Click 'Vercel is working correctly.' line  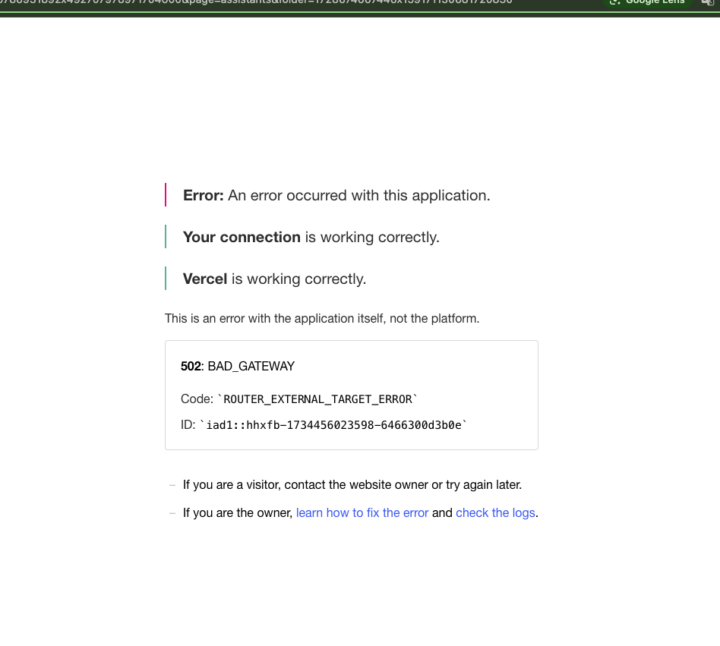tap(275, 279)
